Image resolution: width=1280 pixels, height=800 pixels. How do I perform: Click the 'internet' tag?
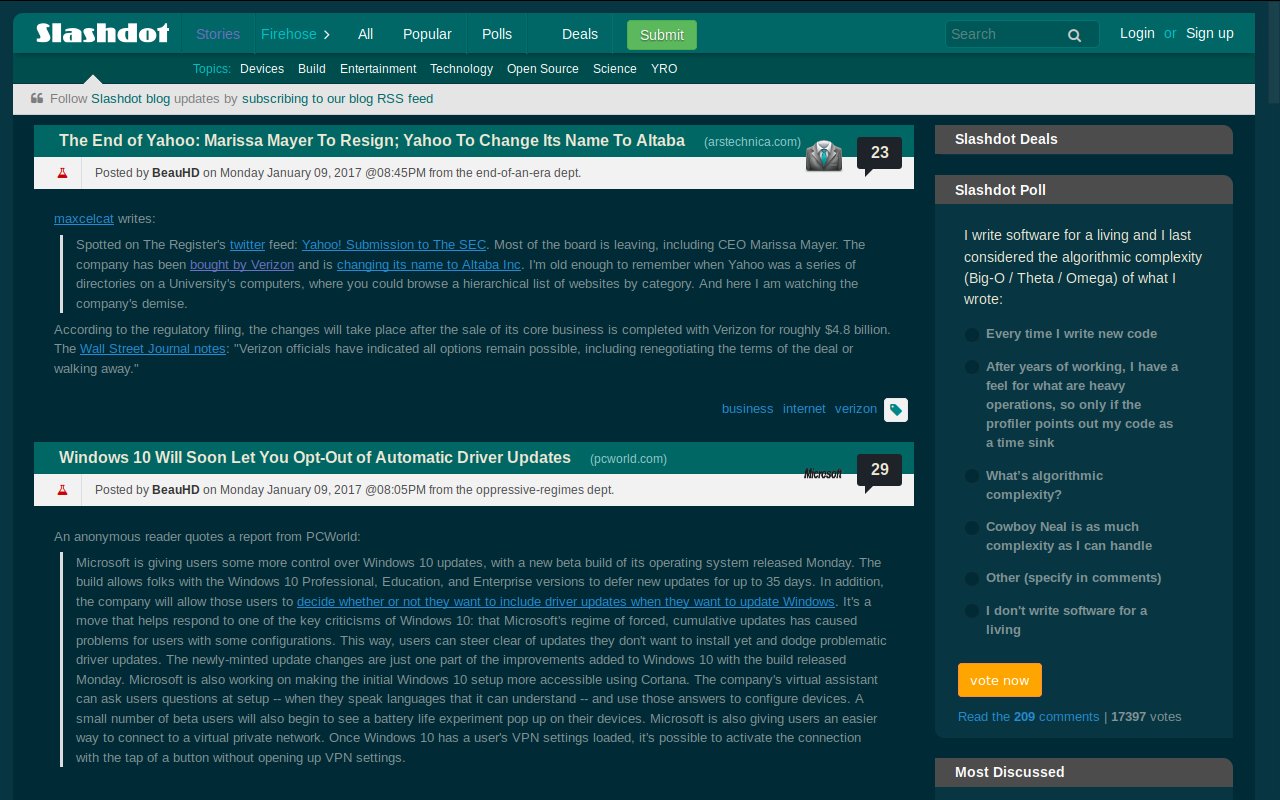804,408
